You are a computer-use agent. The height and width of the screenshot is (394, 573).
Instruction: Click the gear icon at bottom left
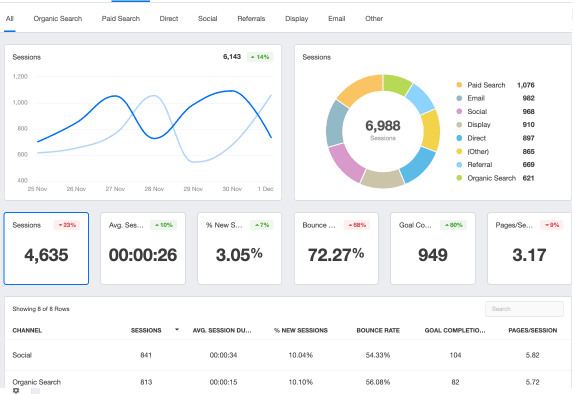pos(16,390)
